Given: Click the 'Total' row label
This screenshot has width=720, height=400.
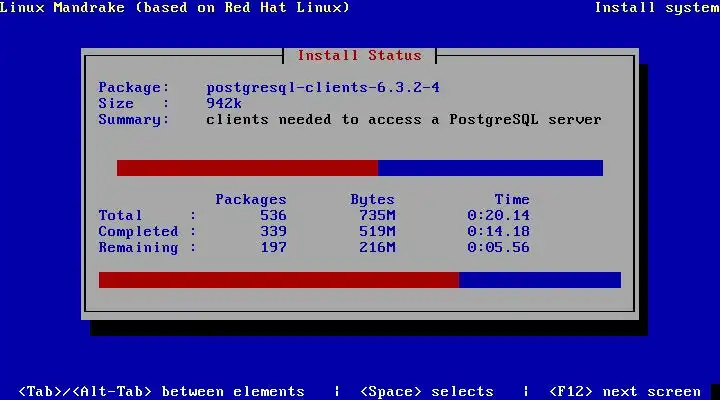Looking at the screenshot, I should (120, 215).
